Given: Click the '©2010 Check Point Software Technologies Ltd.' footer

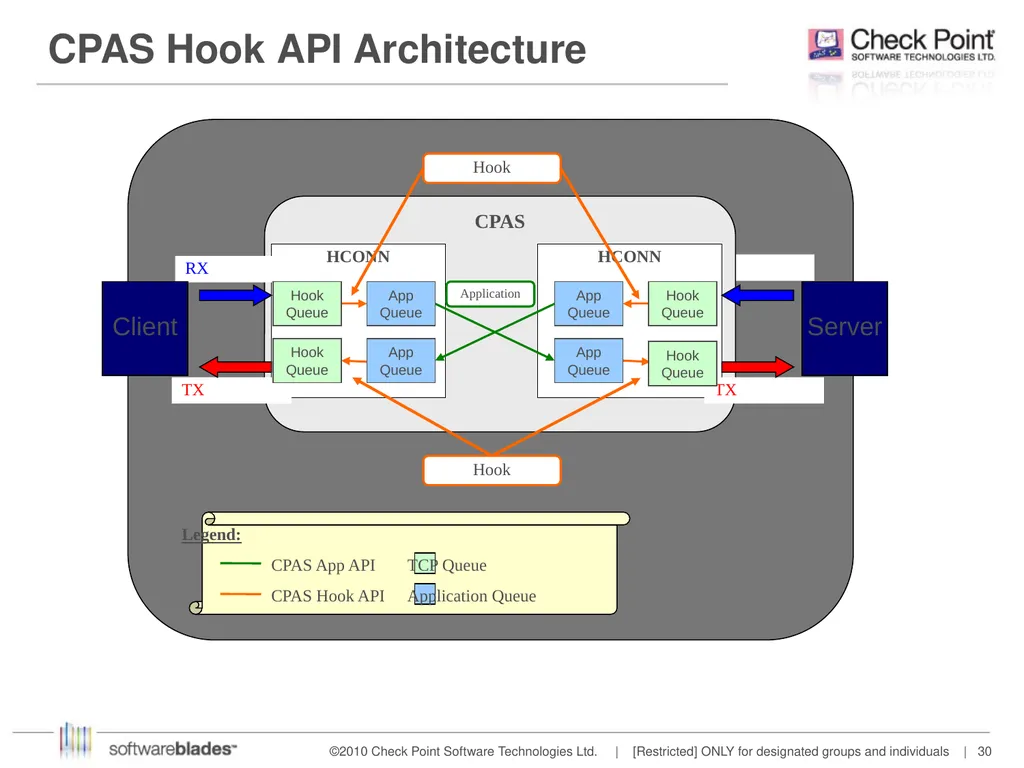Looking at the screenshot, I should (463, 752).
